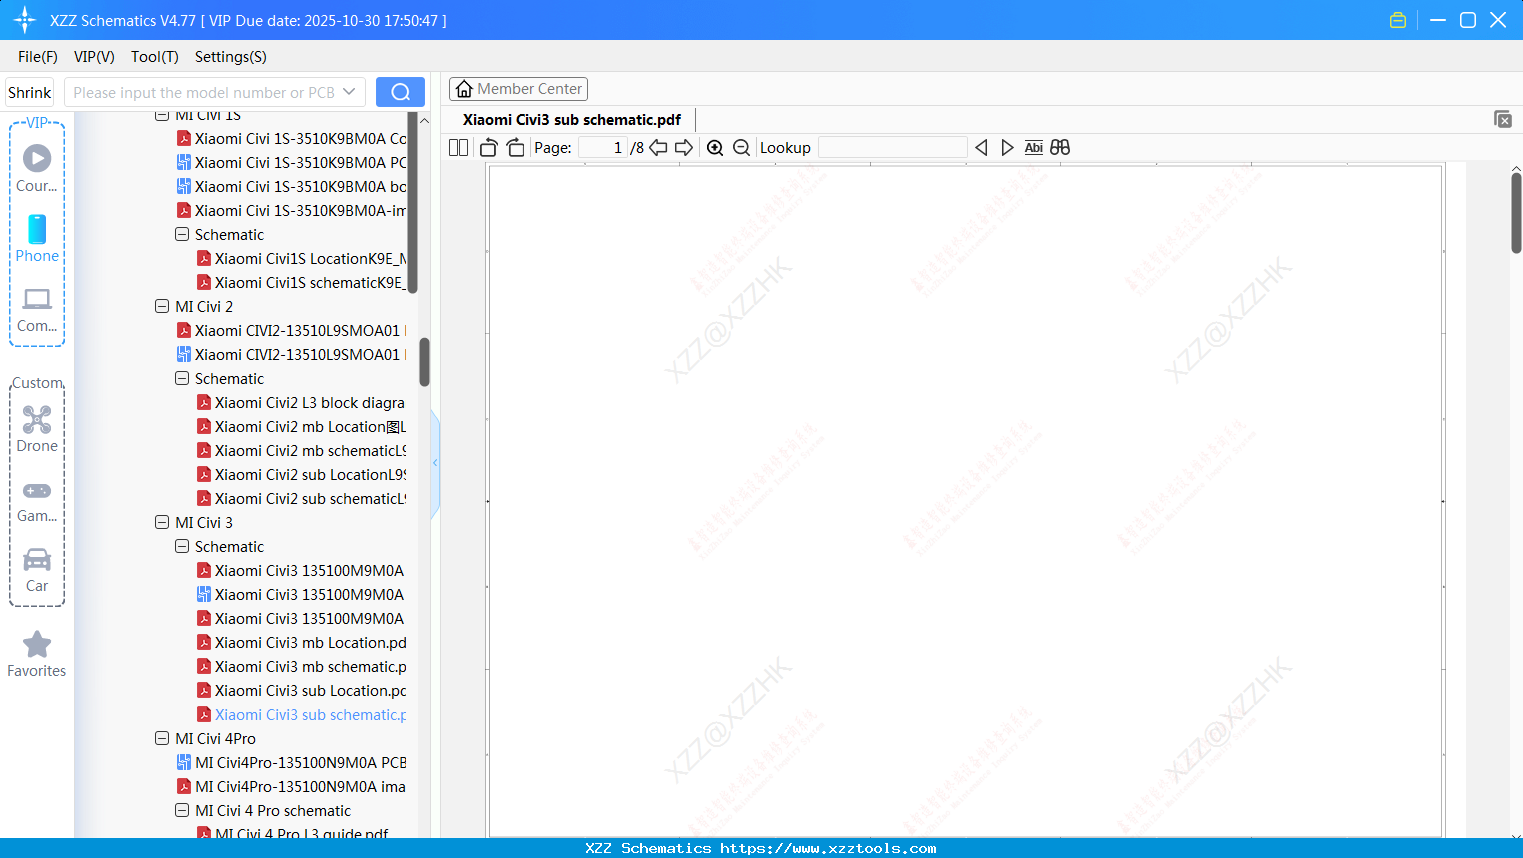Collapse the sidebar with the panel handle arrow
Image resolution: width=1523 pixels, height=858 pixels.
pos(435,462)
